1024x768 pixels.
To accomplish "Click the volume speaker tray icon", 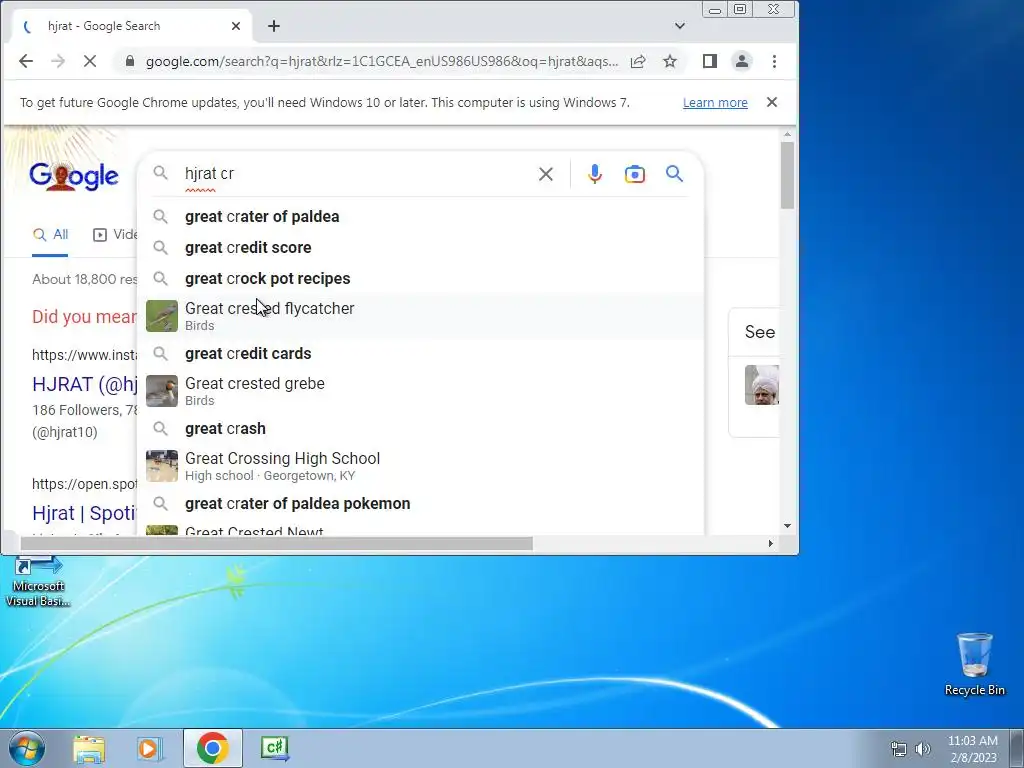I will coord(923,749).
